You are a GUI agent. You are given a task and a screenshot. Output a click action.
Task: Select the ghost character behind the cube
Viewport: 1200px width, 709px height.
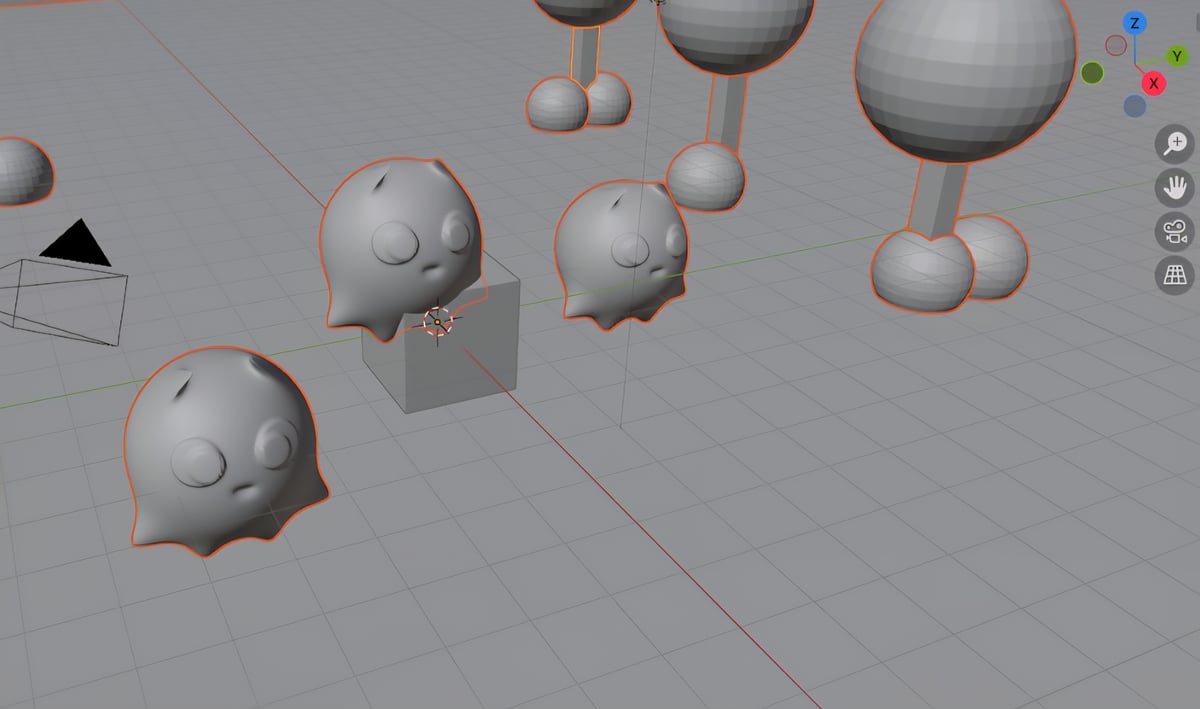(400, 245)
